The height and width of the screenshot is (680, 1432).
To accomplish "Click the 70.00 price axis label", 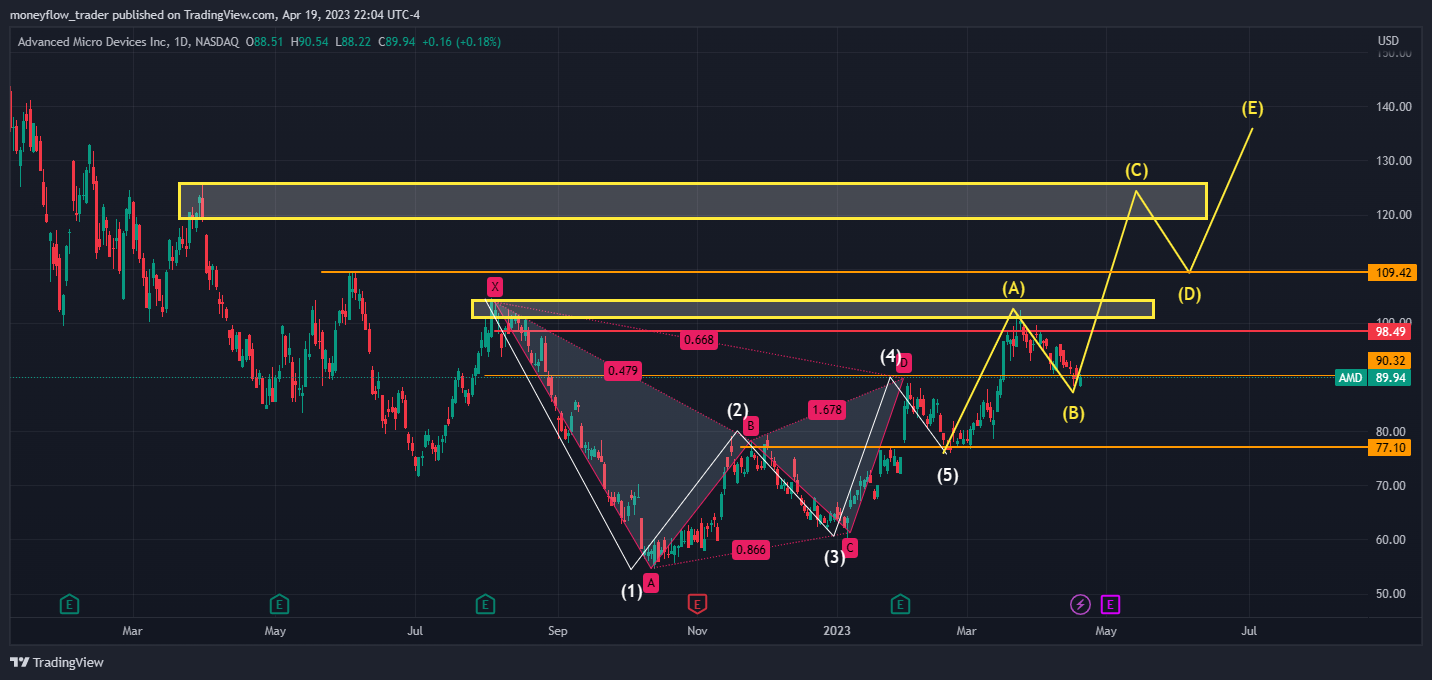I will pyautogui.click(x=1392, y=486).
